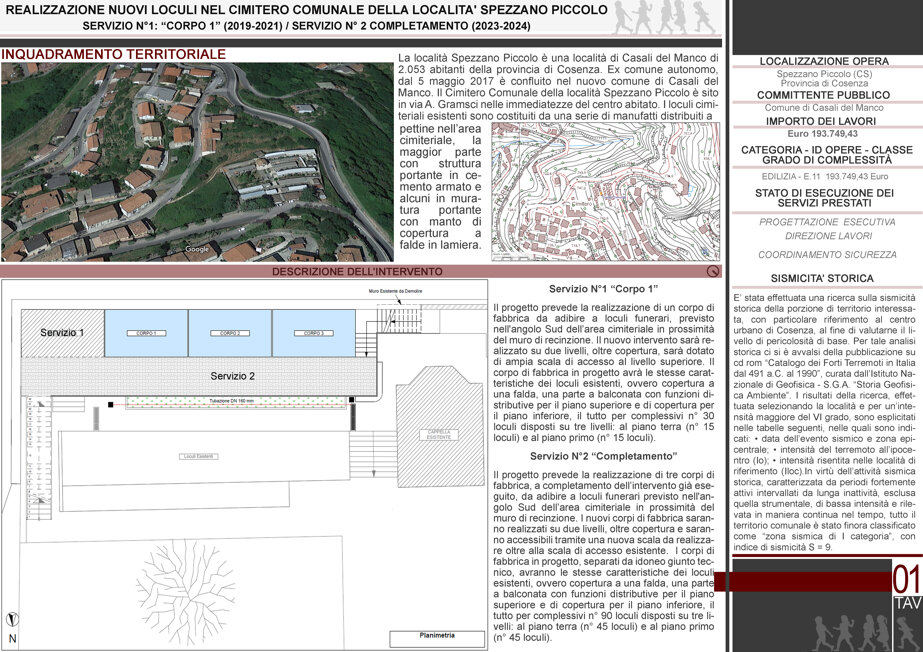Click the north arrow compass symbol
The width and height of the screenshot is (923, 652).
(x=12, y=619)
